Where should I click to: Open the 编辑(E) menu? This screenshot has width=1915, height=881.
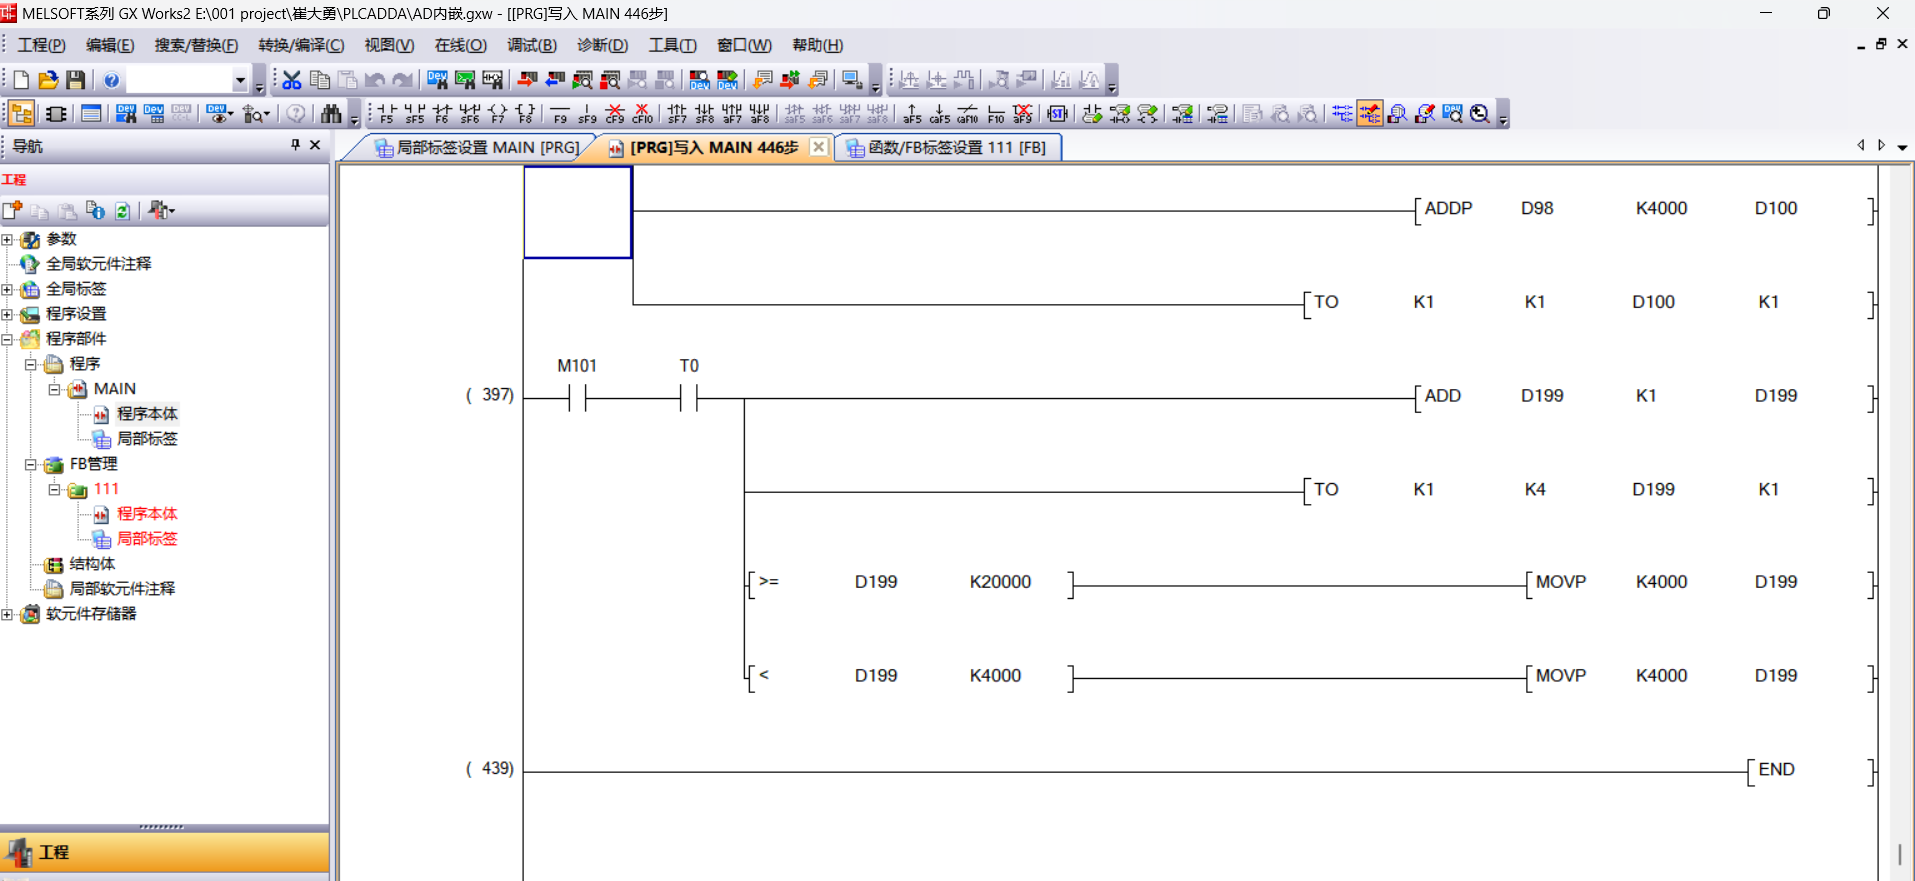pos(109,45)
